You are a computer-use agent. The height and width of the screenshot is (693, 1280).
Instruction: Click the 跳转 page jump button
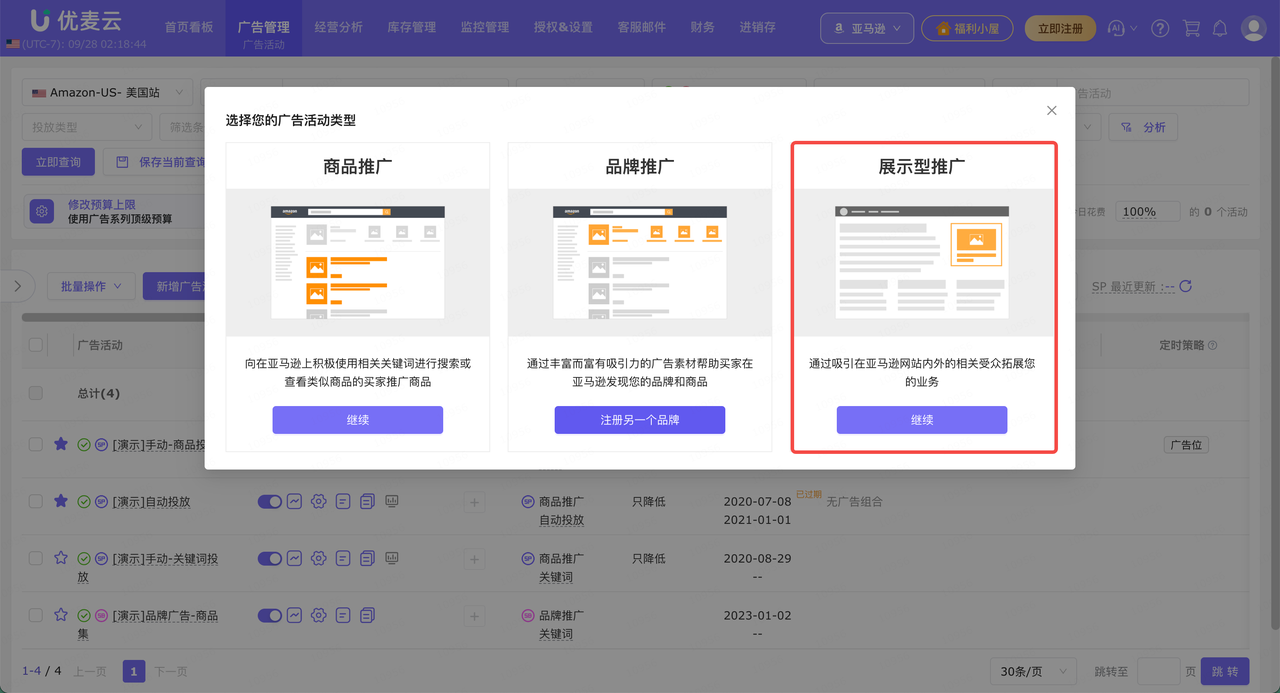tap(1225, 671)
